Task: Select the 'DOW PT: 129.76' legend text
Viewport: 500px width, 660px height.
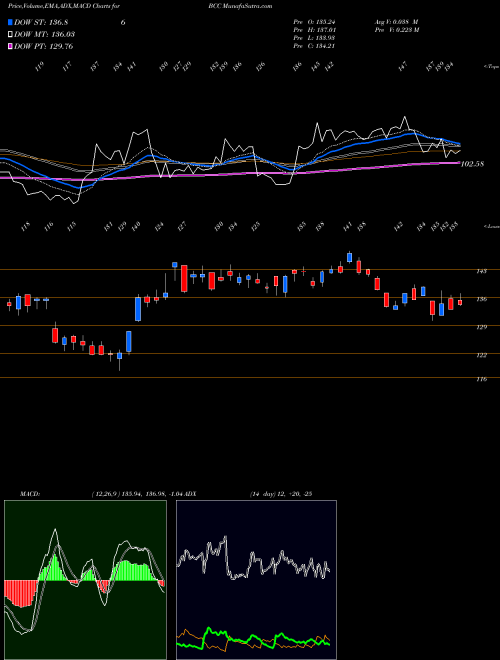Action: 43,46
